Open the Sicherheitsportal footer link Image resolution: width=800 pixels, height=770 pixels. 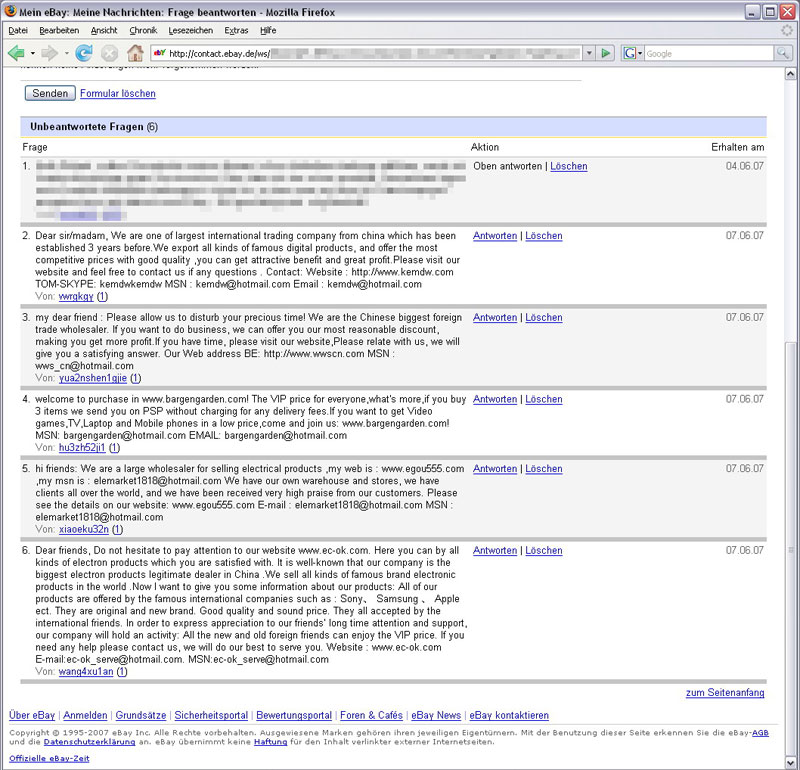(211, 715)
